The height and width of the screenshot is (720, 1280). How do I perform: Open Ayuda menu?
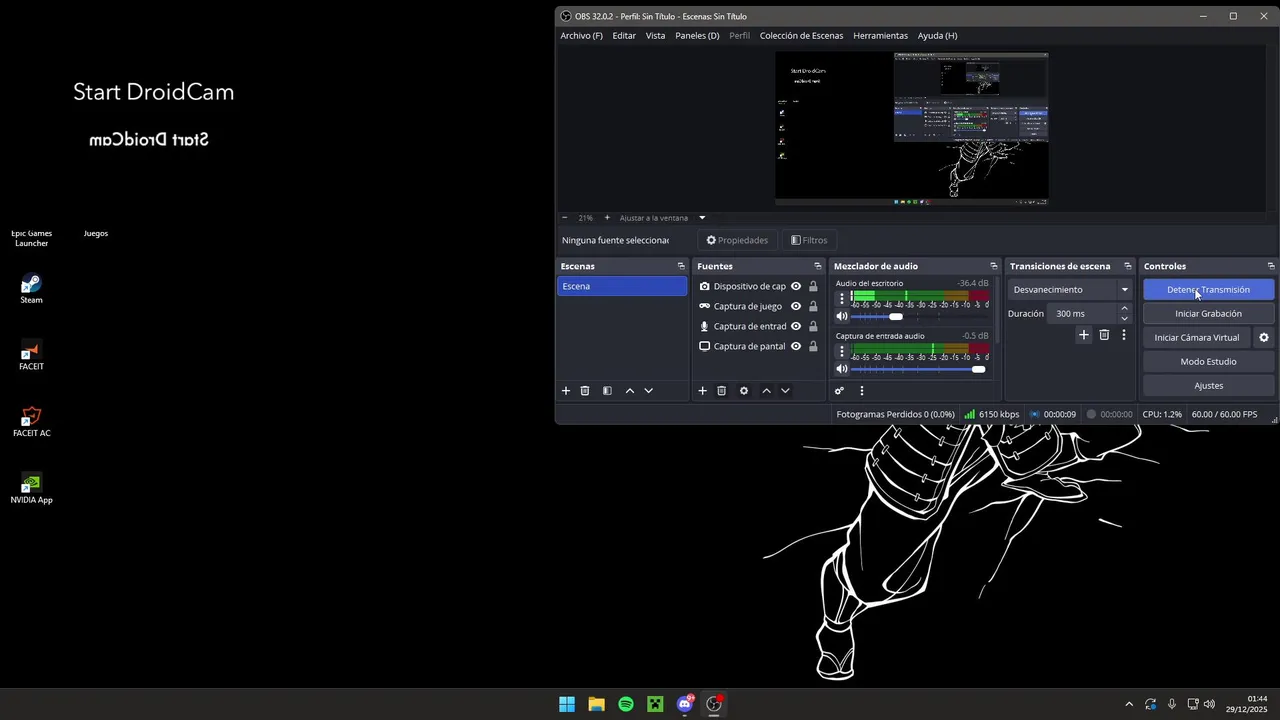[937, 35]
